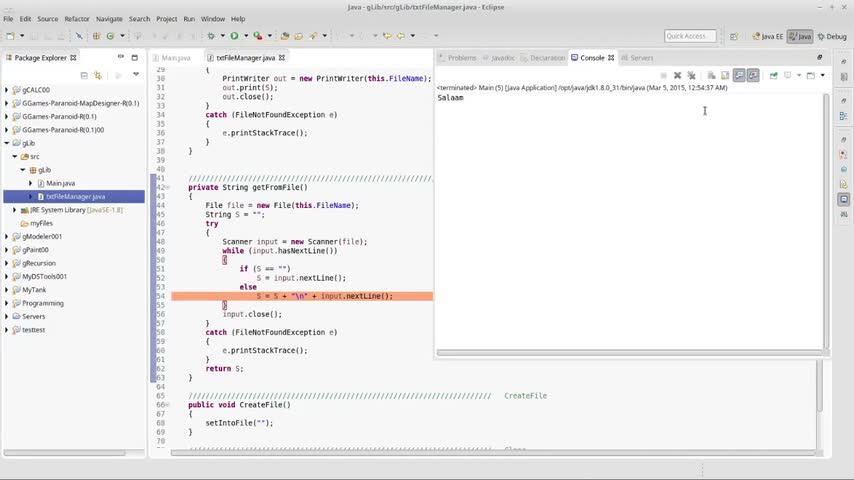Click the editor horizontal scrollbar

[x=493, y=453]
